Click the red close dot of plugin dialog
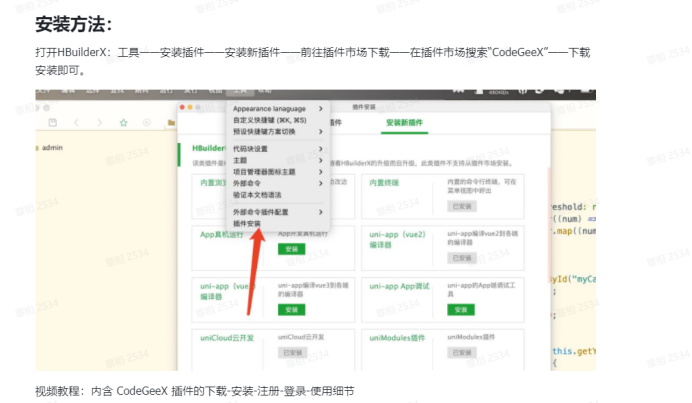 [182, 107]
